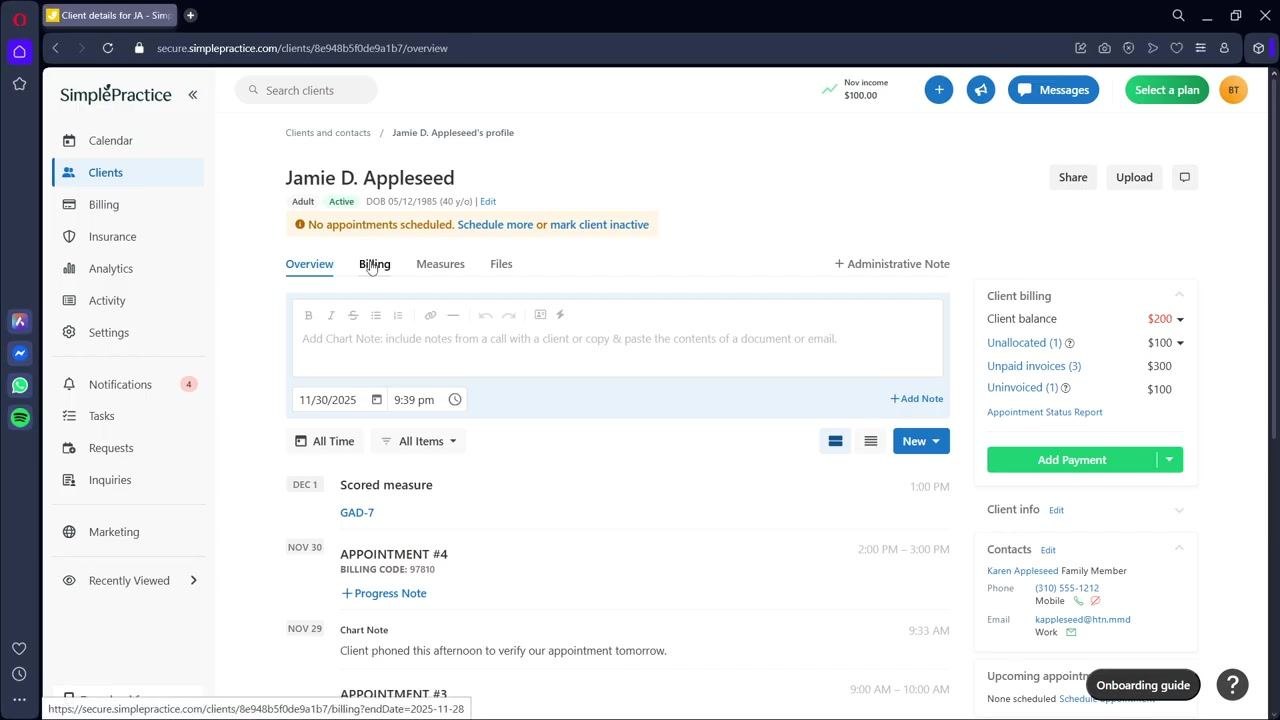1280x720 pixels.
Task: Collapse the SimplePractice sidebar with the double chevron
Action: [x=193, y=95]
